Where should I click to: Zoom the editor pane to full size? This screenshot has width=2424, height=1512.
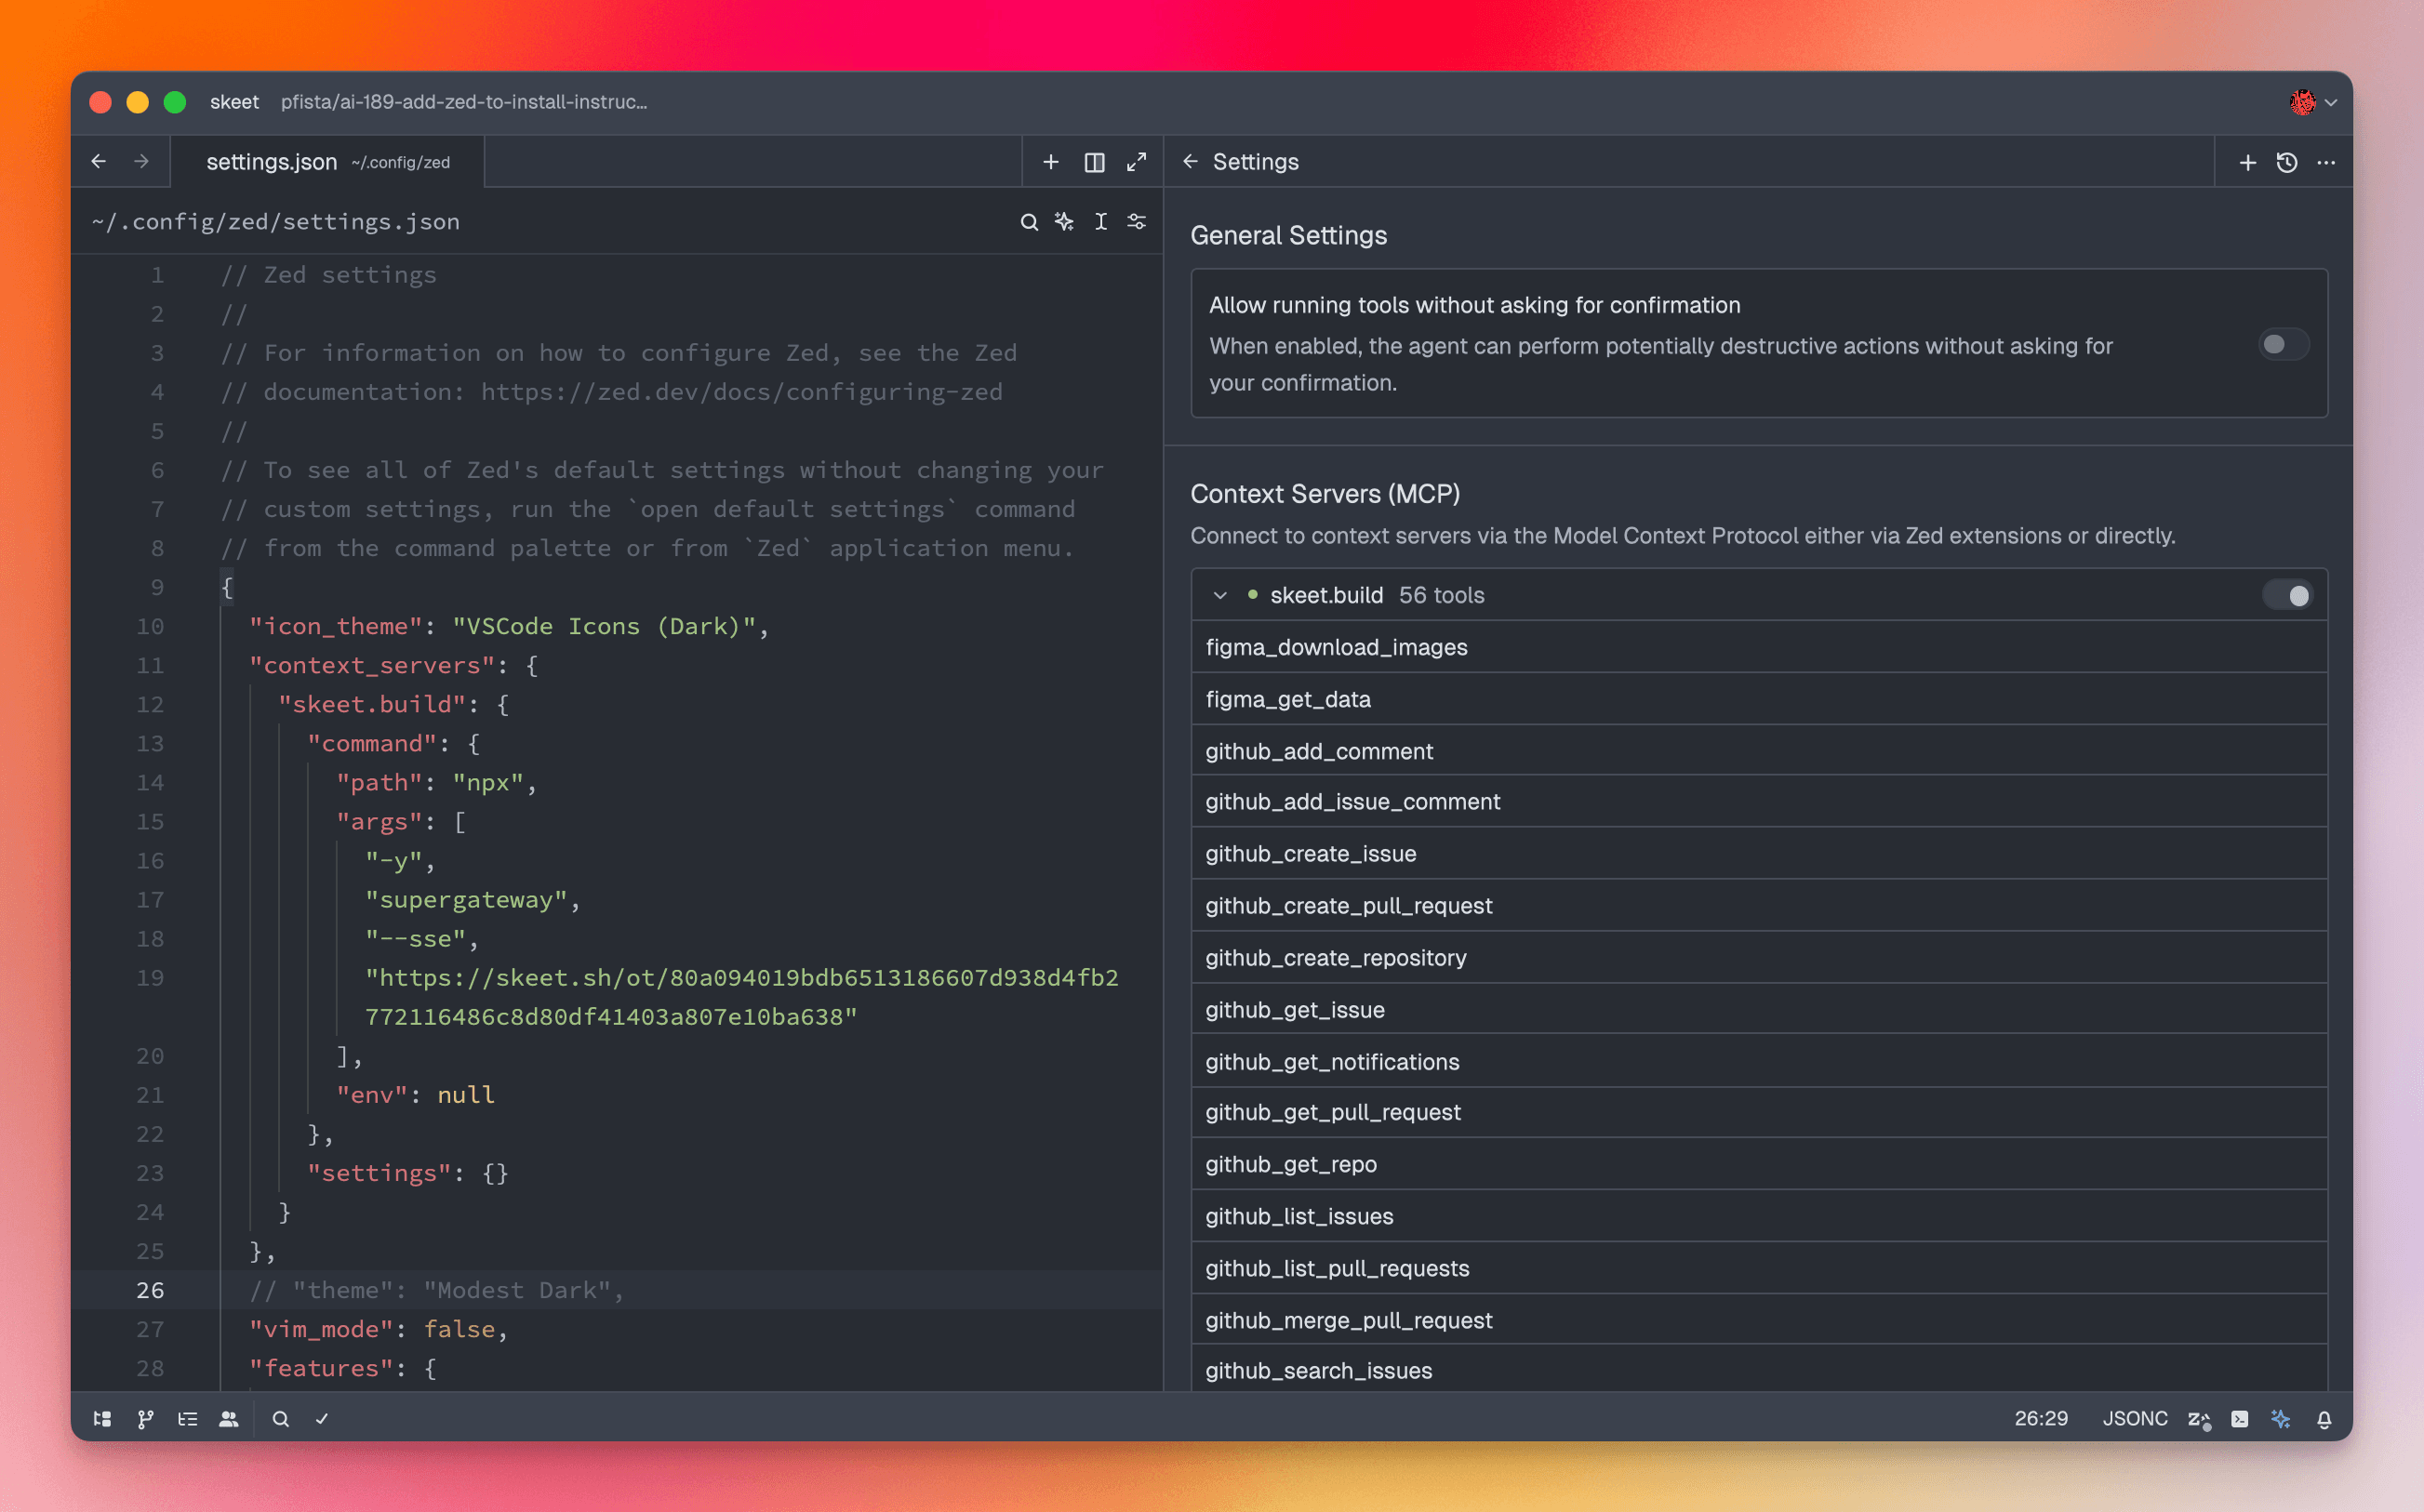(x=1136, y=162)
